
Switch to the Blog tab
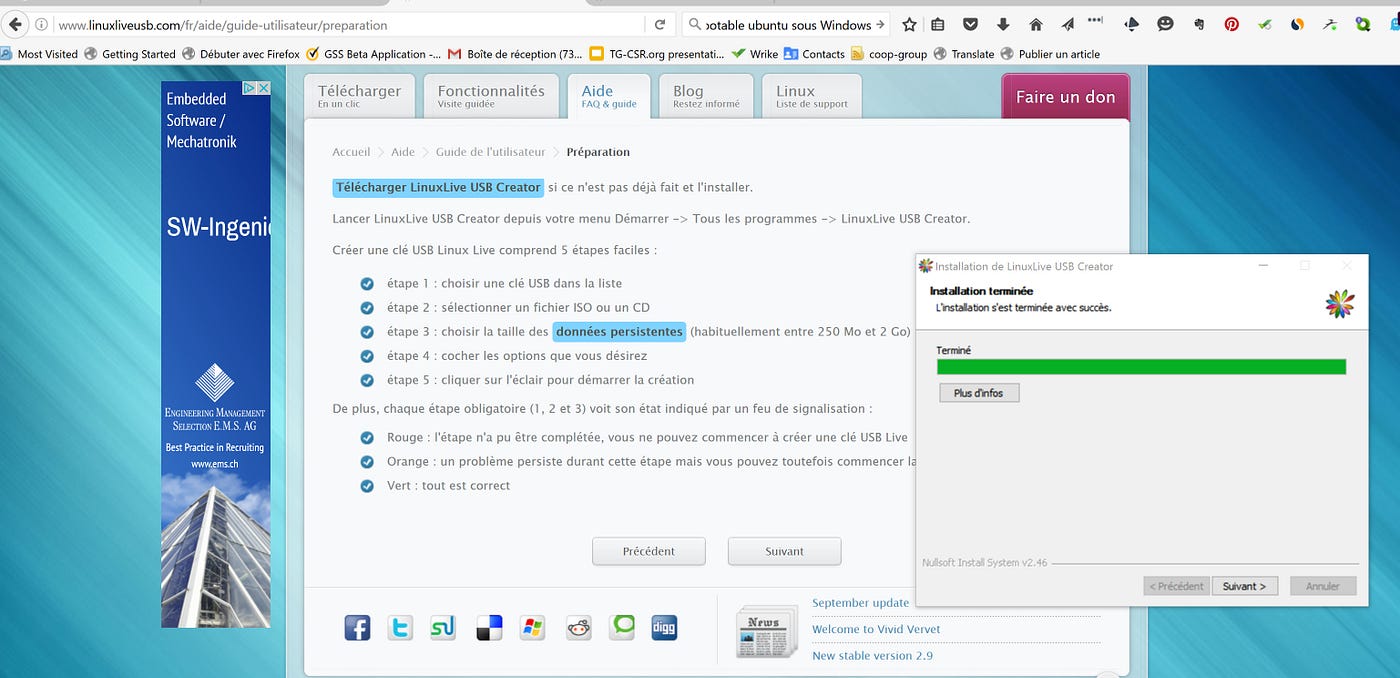[x=706, y=96]
